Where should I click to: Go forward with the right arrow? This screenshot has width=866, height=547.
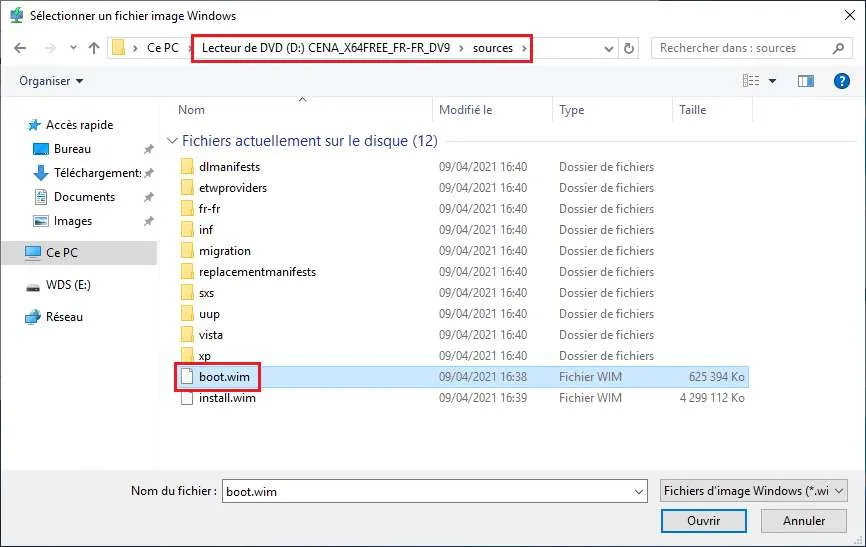pos(50,48)
